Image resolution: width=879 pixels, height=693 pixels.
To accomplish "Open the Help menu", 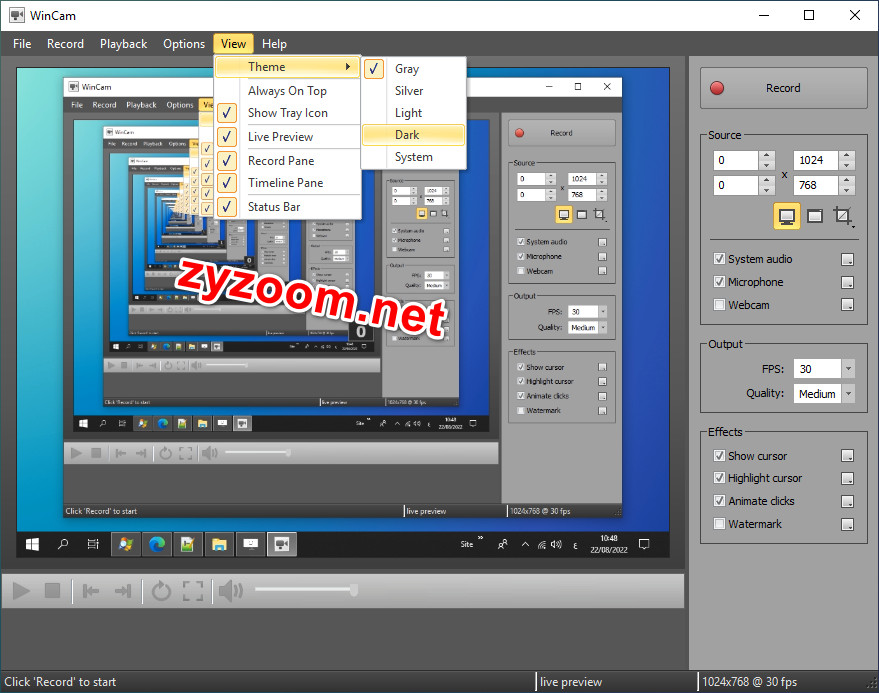I will tap(274, 44).
